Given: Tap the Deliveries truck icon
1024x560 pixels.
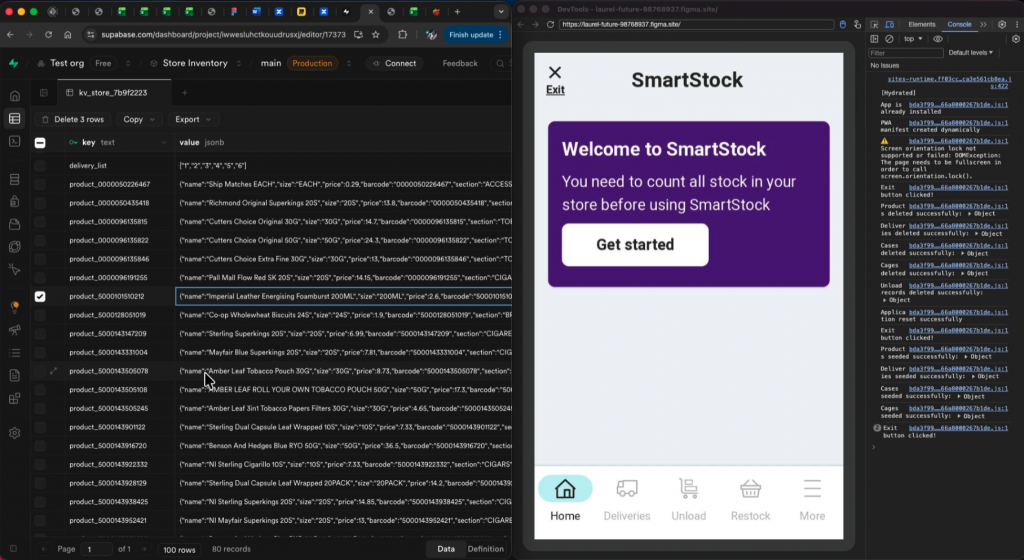Looking at the screenshot, I should point(627,489).
